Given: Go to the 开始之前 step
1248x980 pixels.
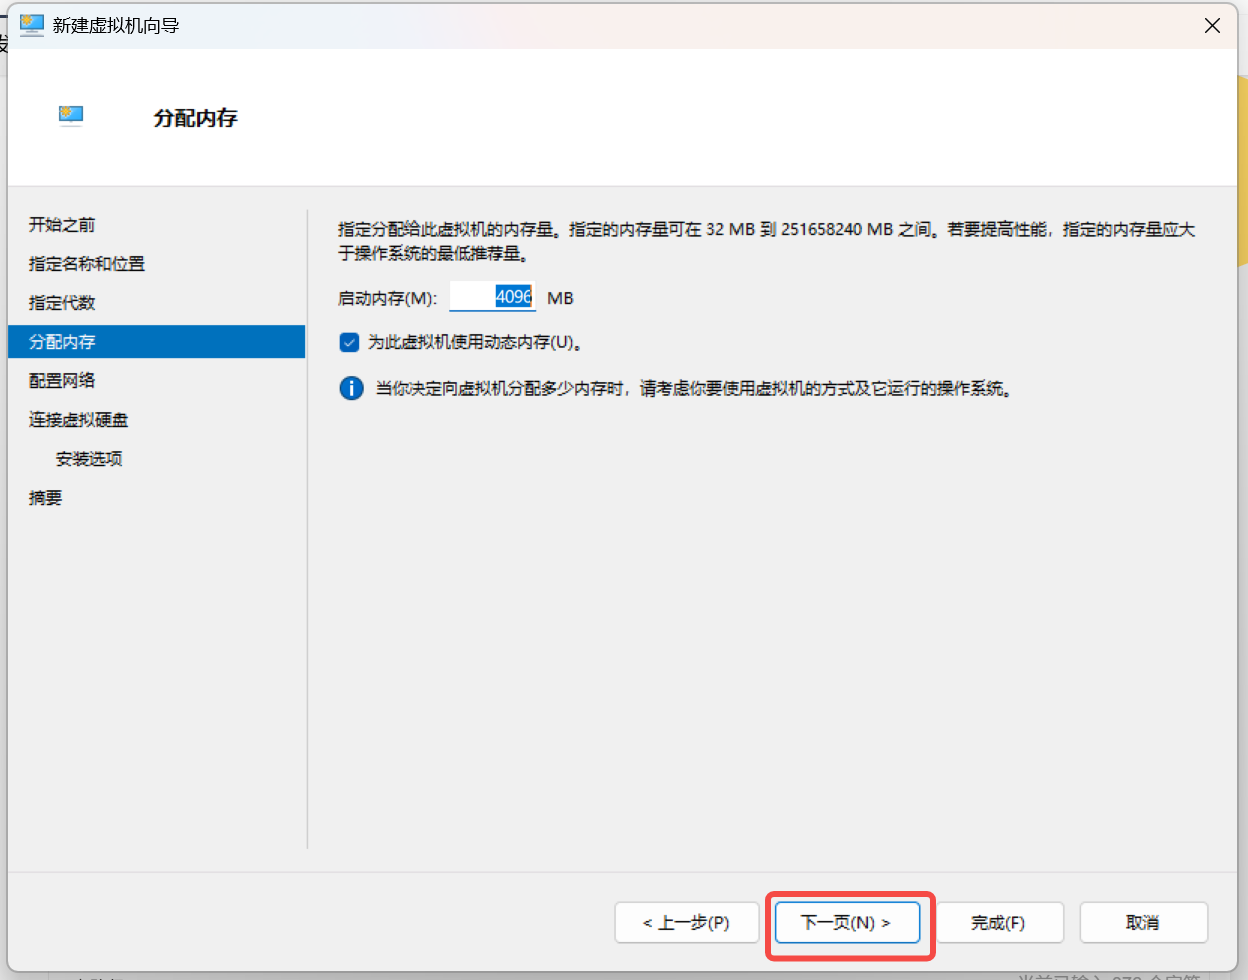Looking at the screenshot, I should [62, 225].
